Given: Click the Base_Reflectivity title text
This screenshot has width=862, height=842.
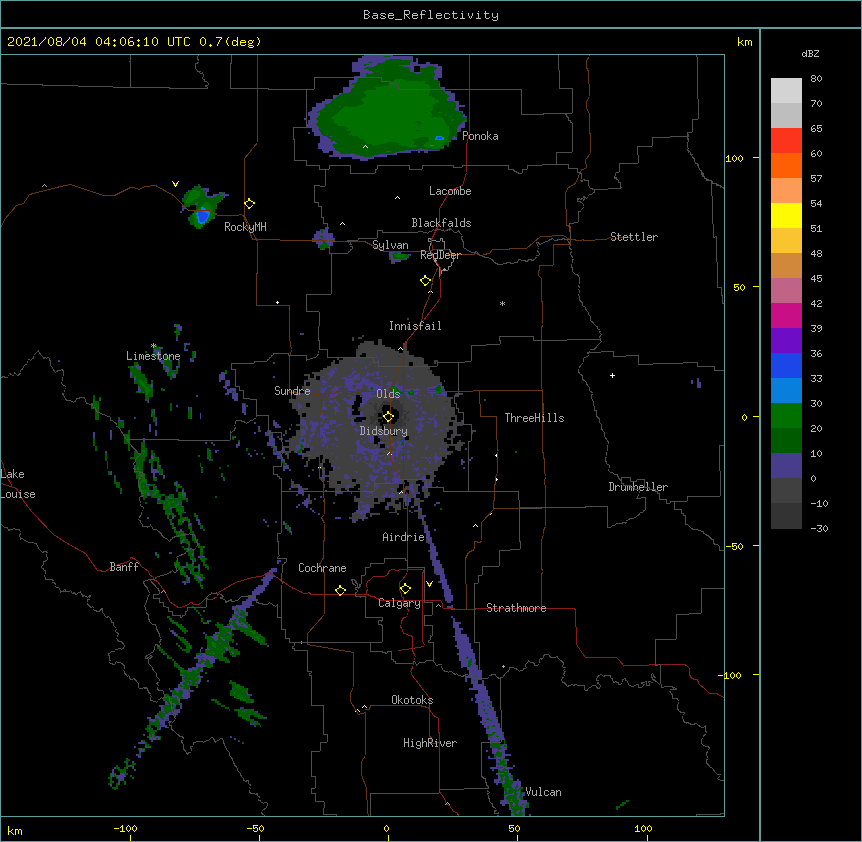Looking at the screenshot, I should click(x=431, y=15).
